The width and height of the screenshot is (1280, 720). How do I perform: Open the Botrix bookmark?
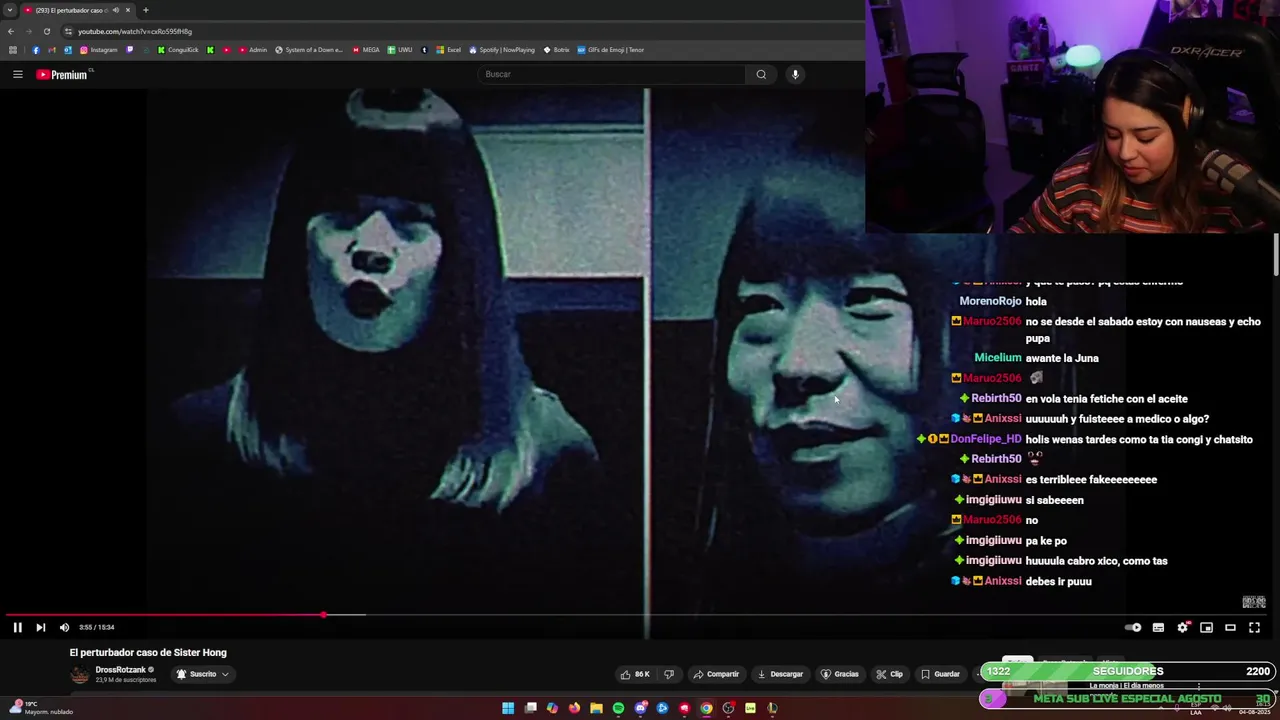point(556,50)
